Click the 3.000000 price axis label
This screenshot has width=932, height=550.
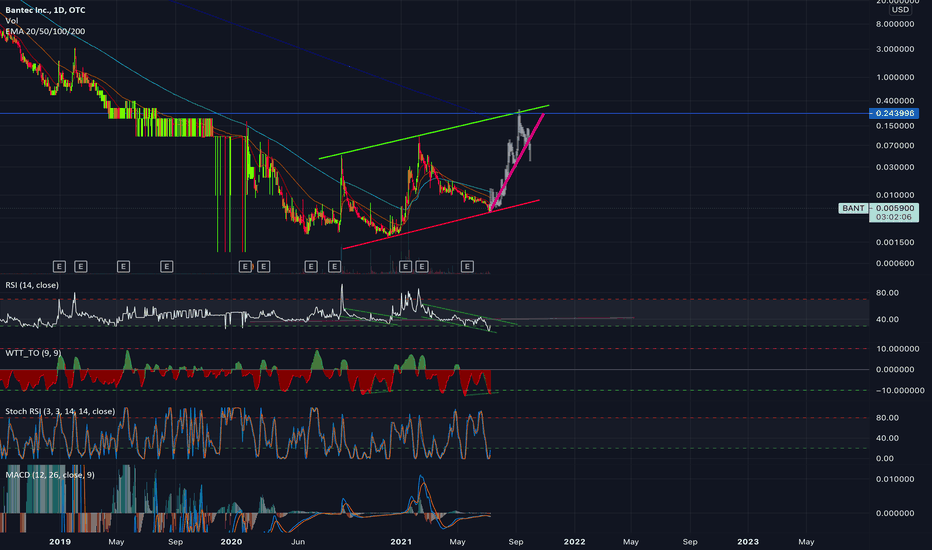(x=895, y=49)
